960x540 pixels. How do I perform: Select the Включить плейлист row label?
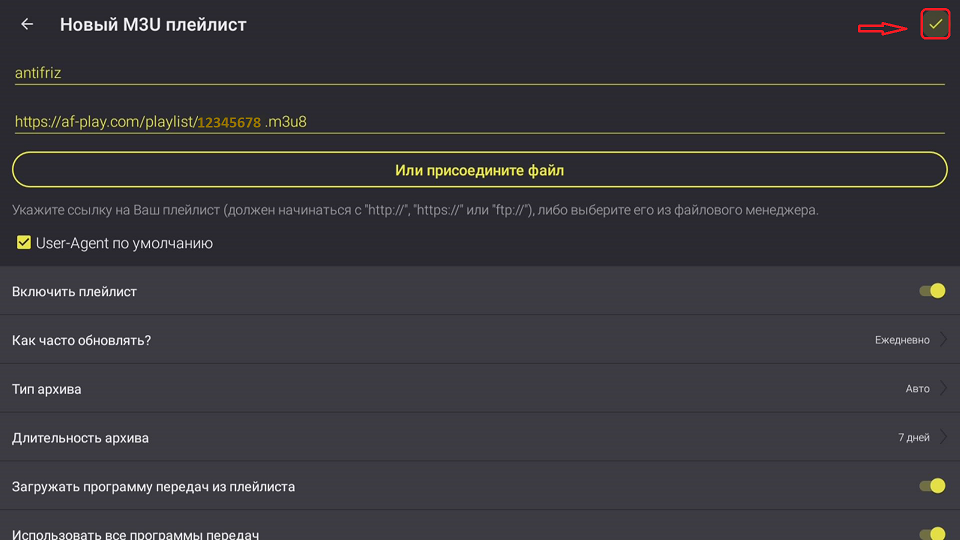pos(74,292)
